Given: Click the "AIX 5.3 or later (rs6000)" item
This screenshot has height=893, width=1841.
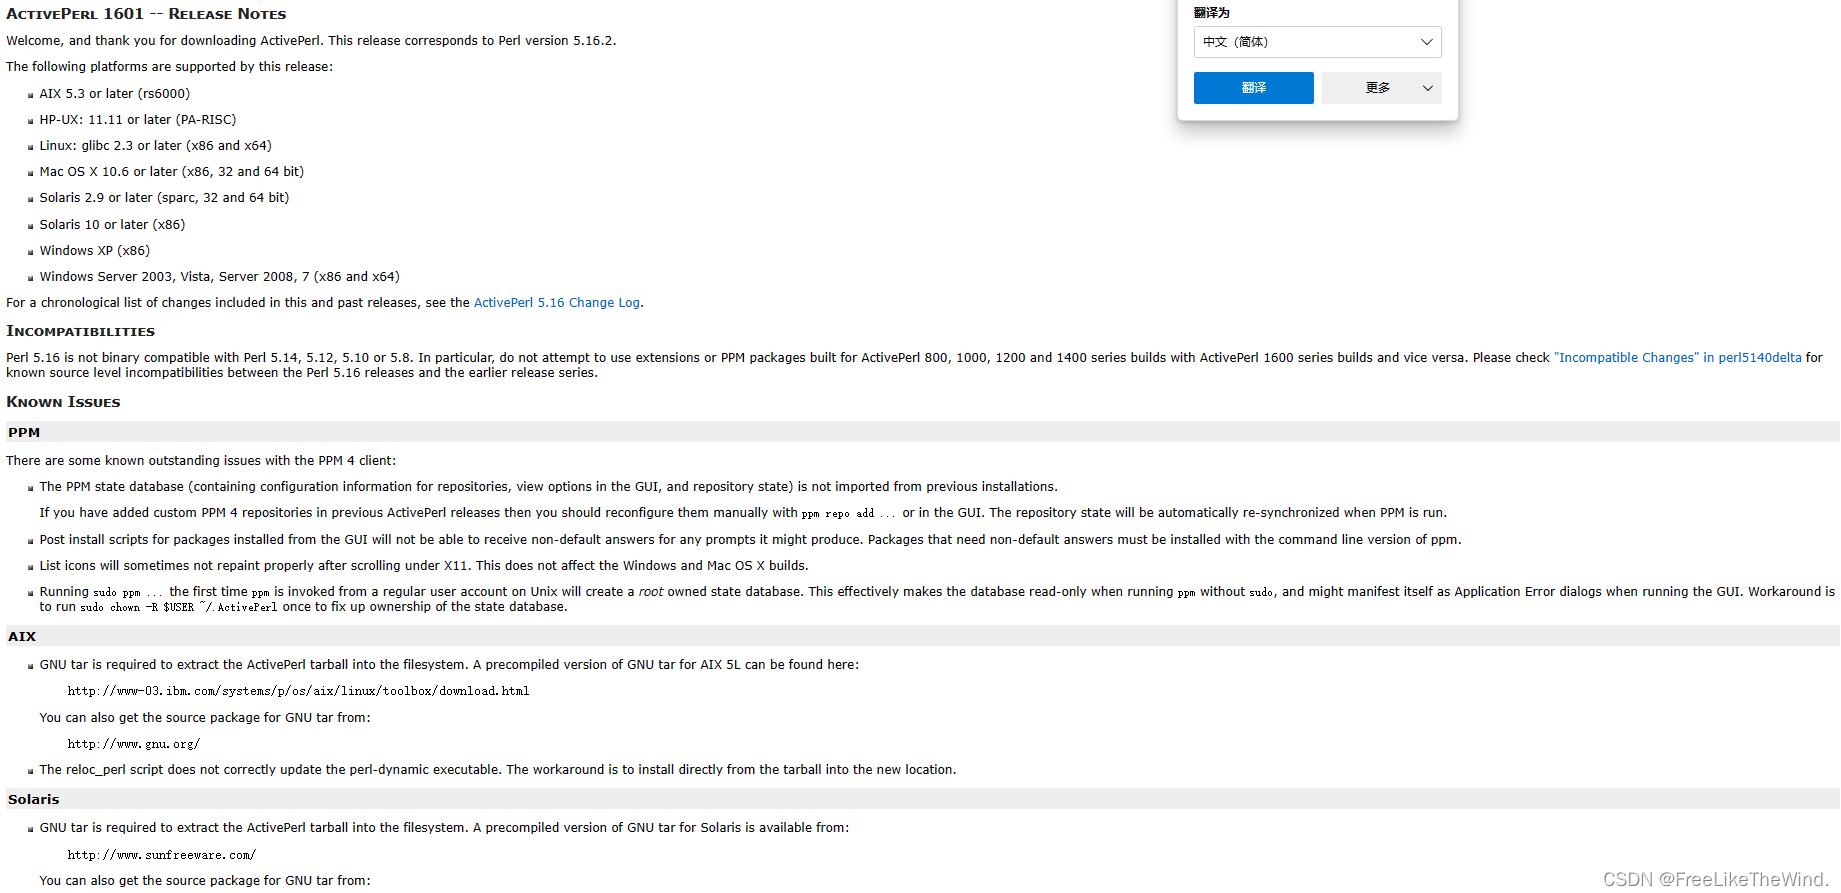Looking at the screenshot, I should pyautogui.click(x=114, y=94).
